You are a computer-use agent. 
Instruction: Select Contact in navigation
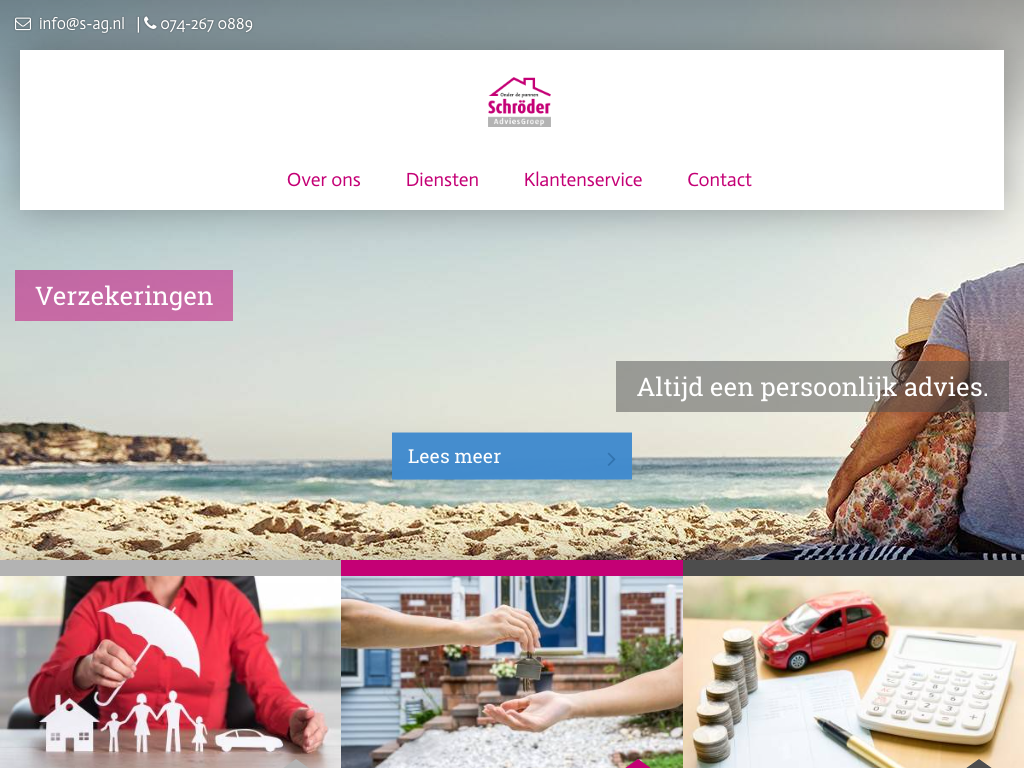pyautogui.click(x=719, y=180)
